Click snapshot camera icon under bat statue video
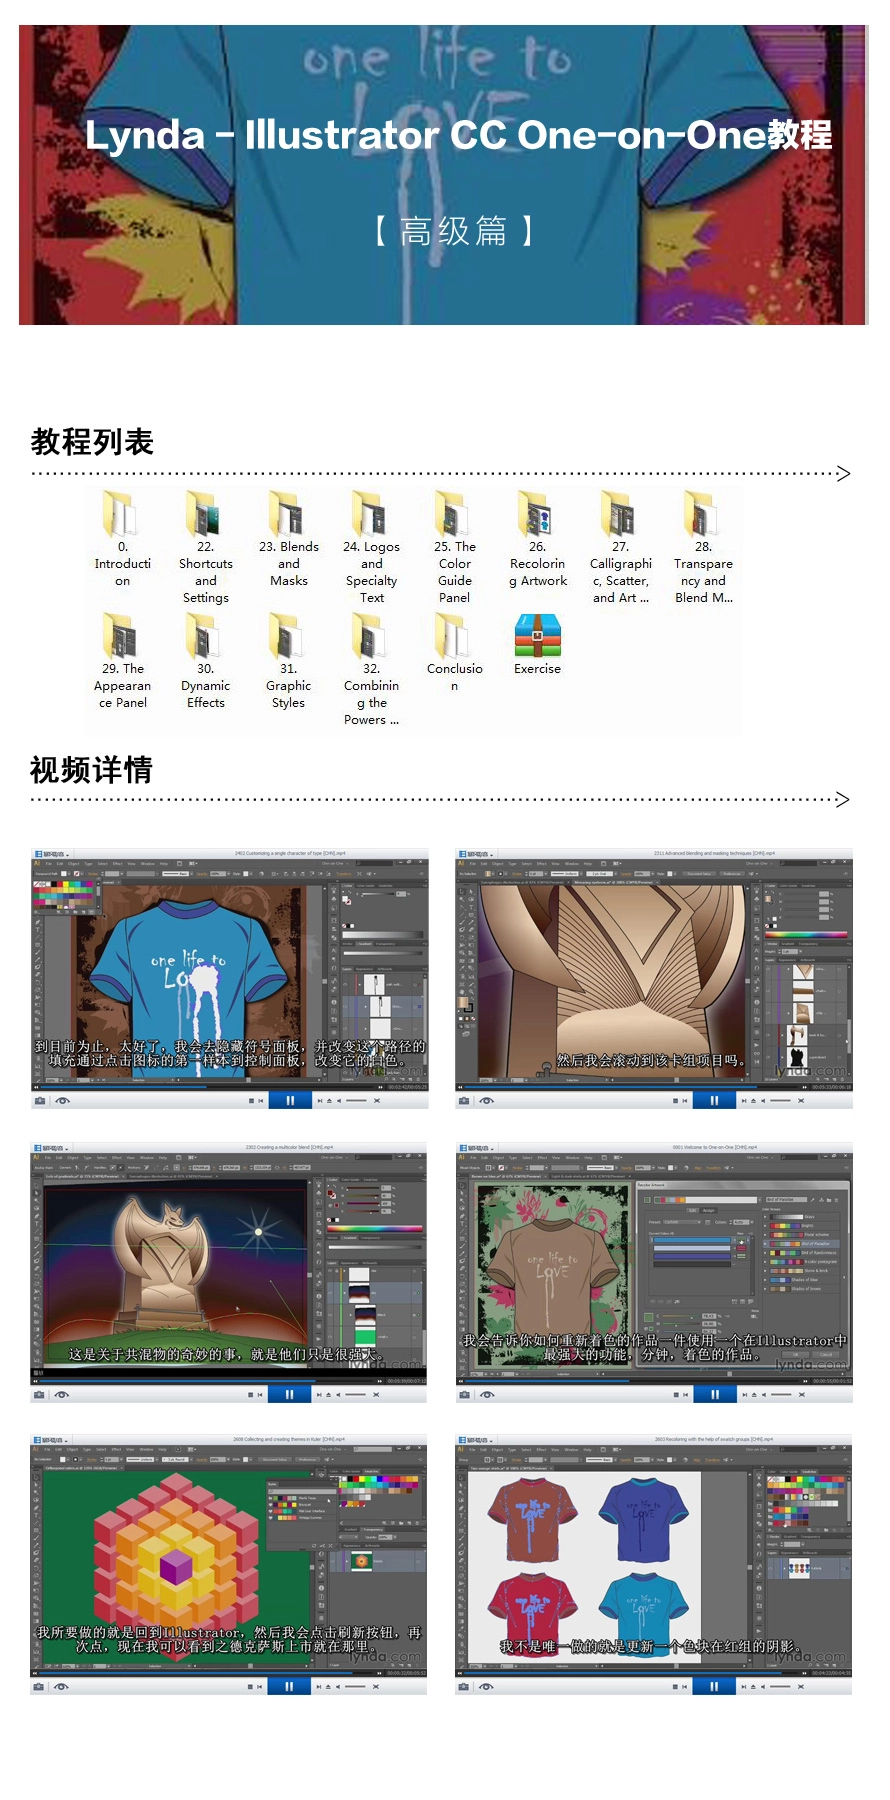The height and width of the screenshot is (1800, 890). point(40,1394)
